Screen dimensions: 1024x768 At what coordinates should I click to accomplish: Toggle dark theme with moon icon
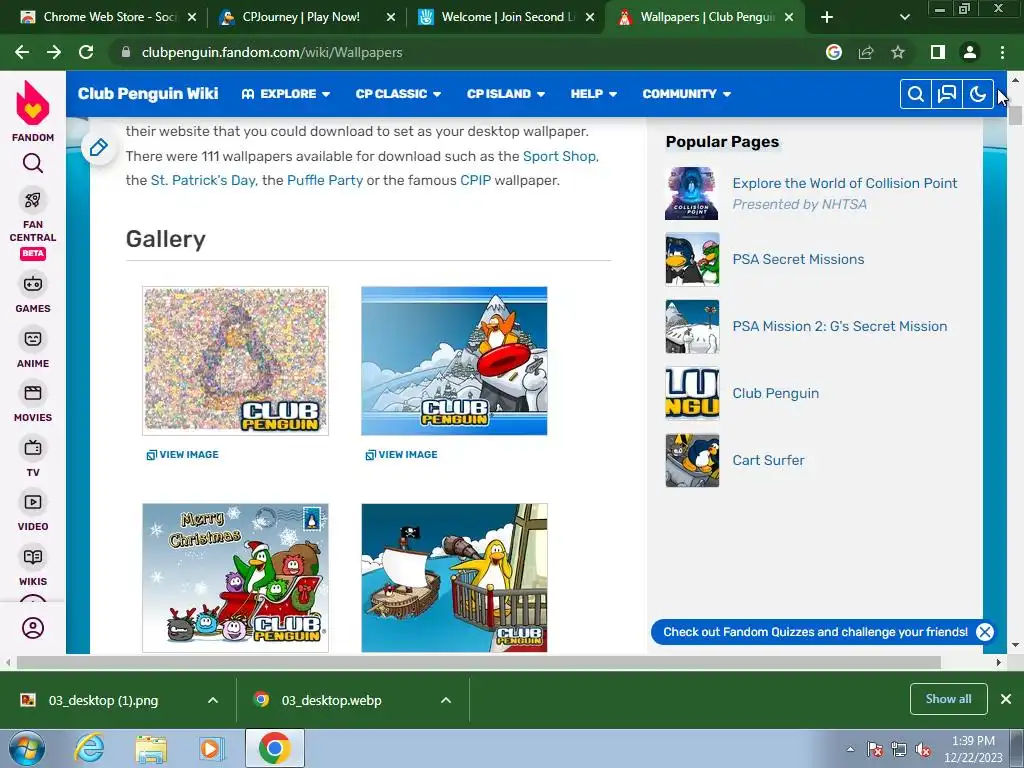click(978, 94)
